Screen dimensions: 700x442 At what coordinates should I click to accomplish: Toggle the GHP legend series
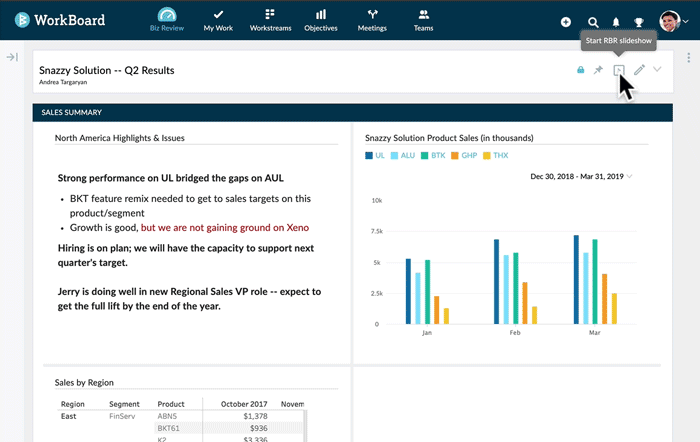[464, 155]
